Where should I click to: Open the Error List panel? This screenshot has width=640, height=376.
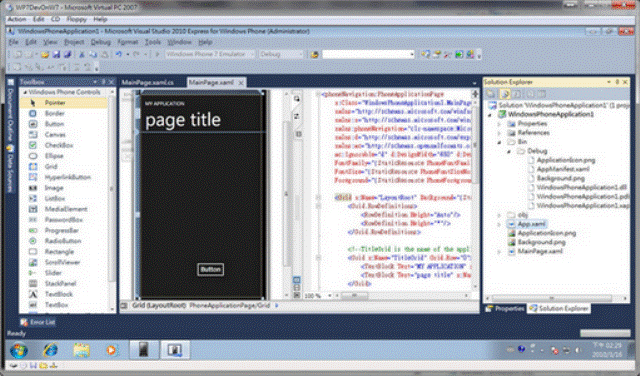coord(38,322)
